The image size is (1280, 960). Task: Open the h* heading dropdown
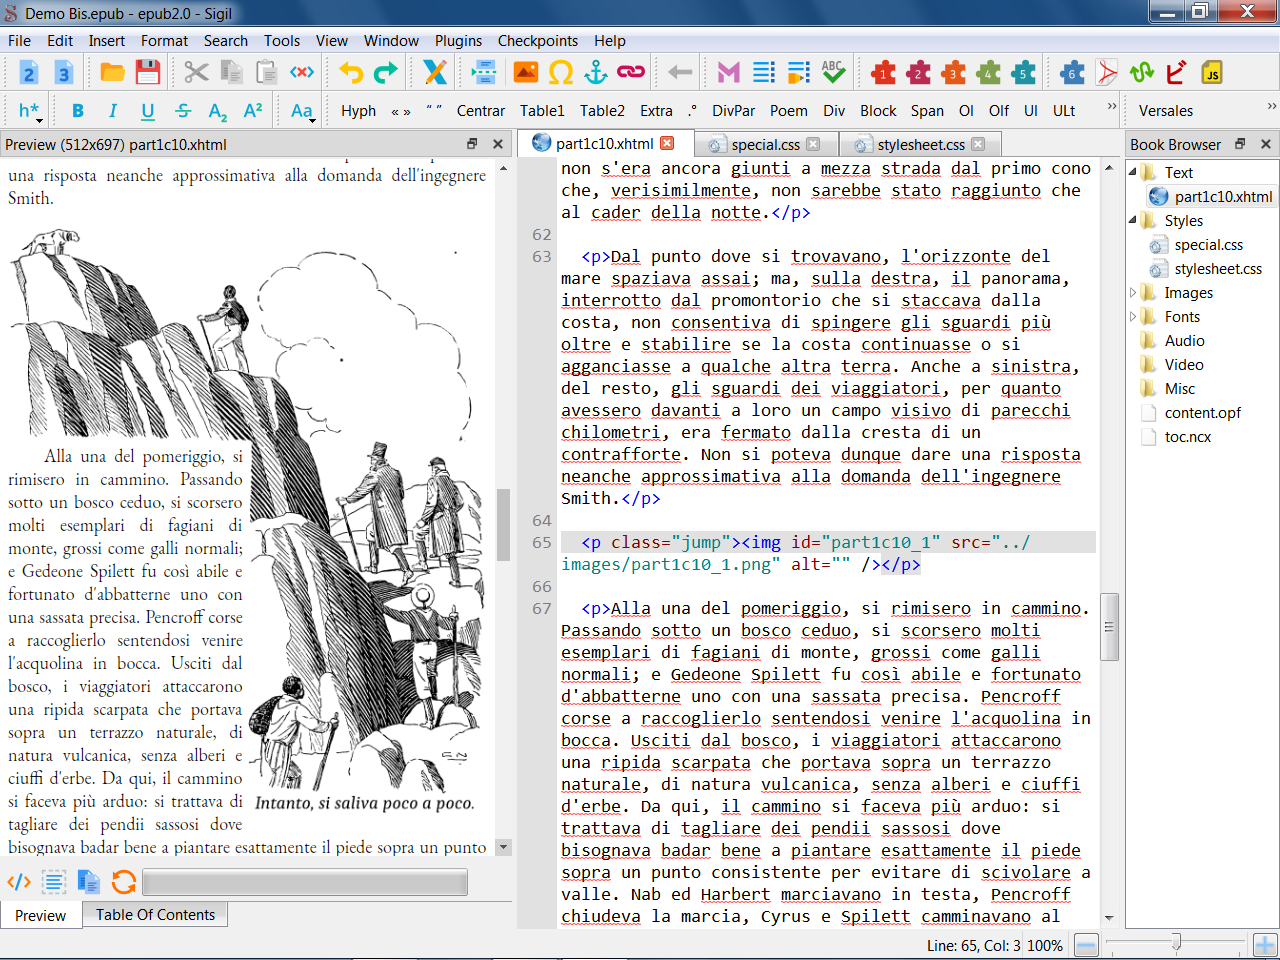pyautogui.click(x=30, y=111)
